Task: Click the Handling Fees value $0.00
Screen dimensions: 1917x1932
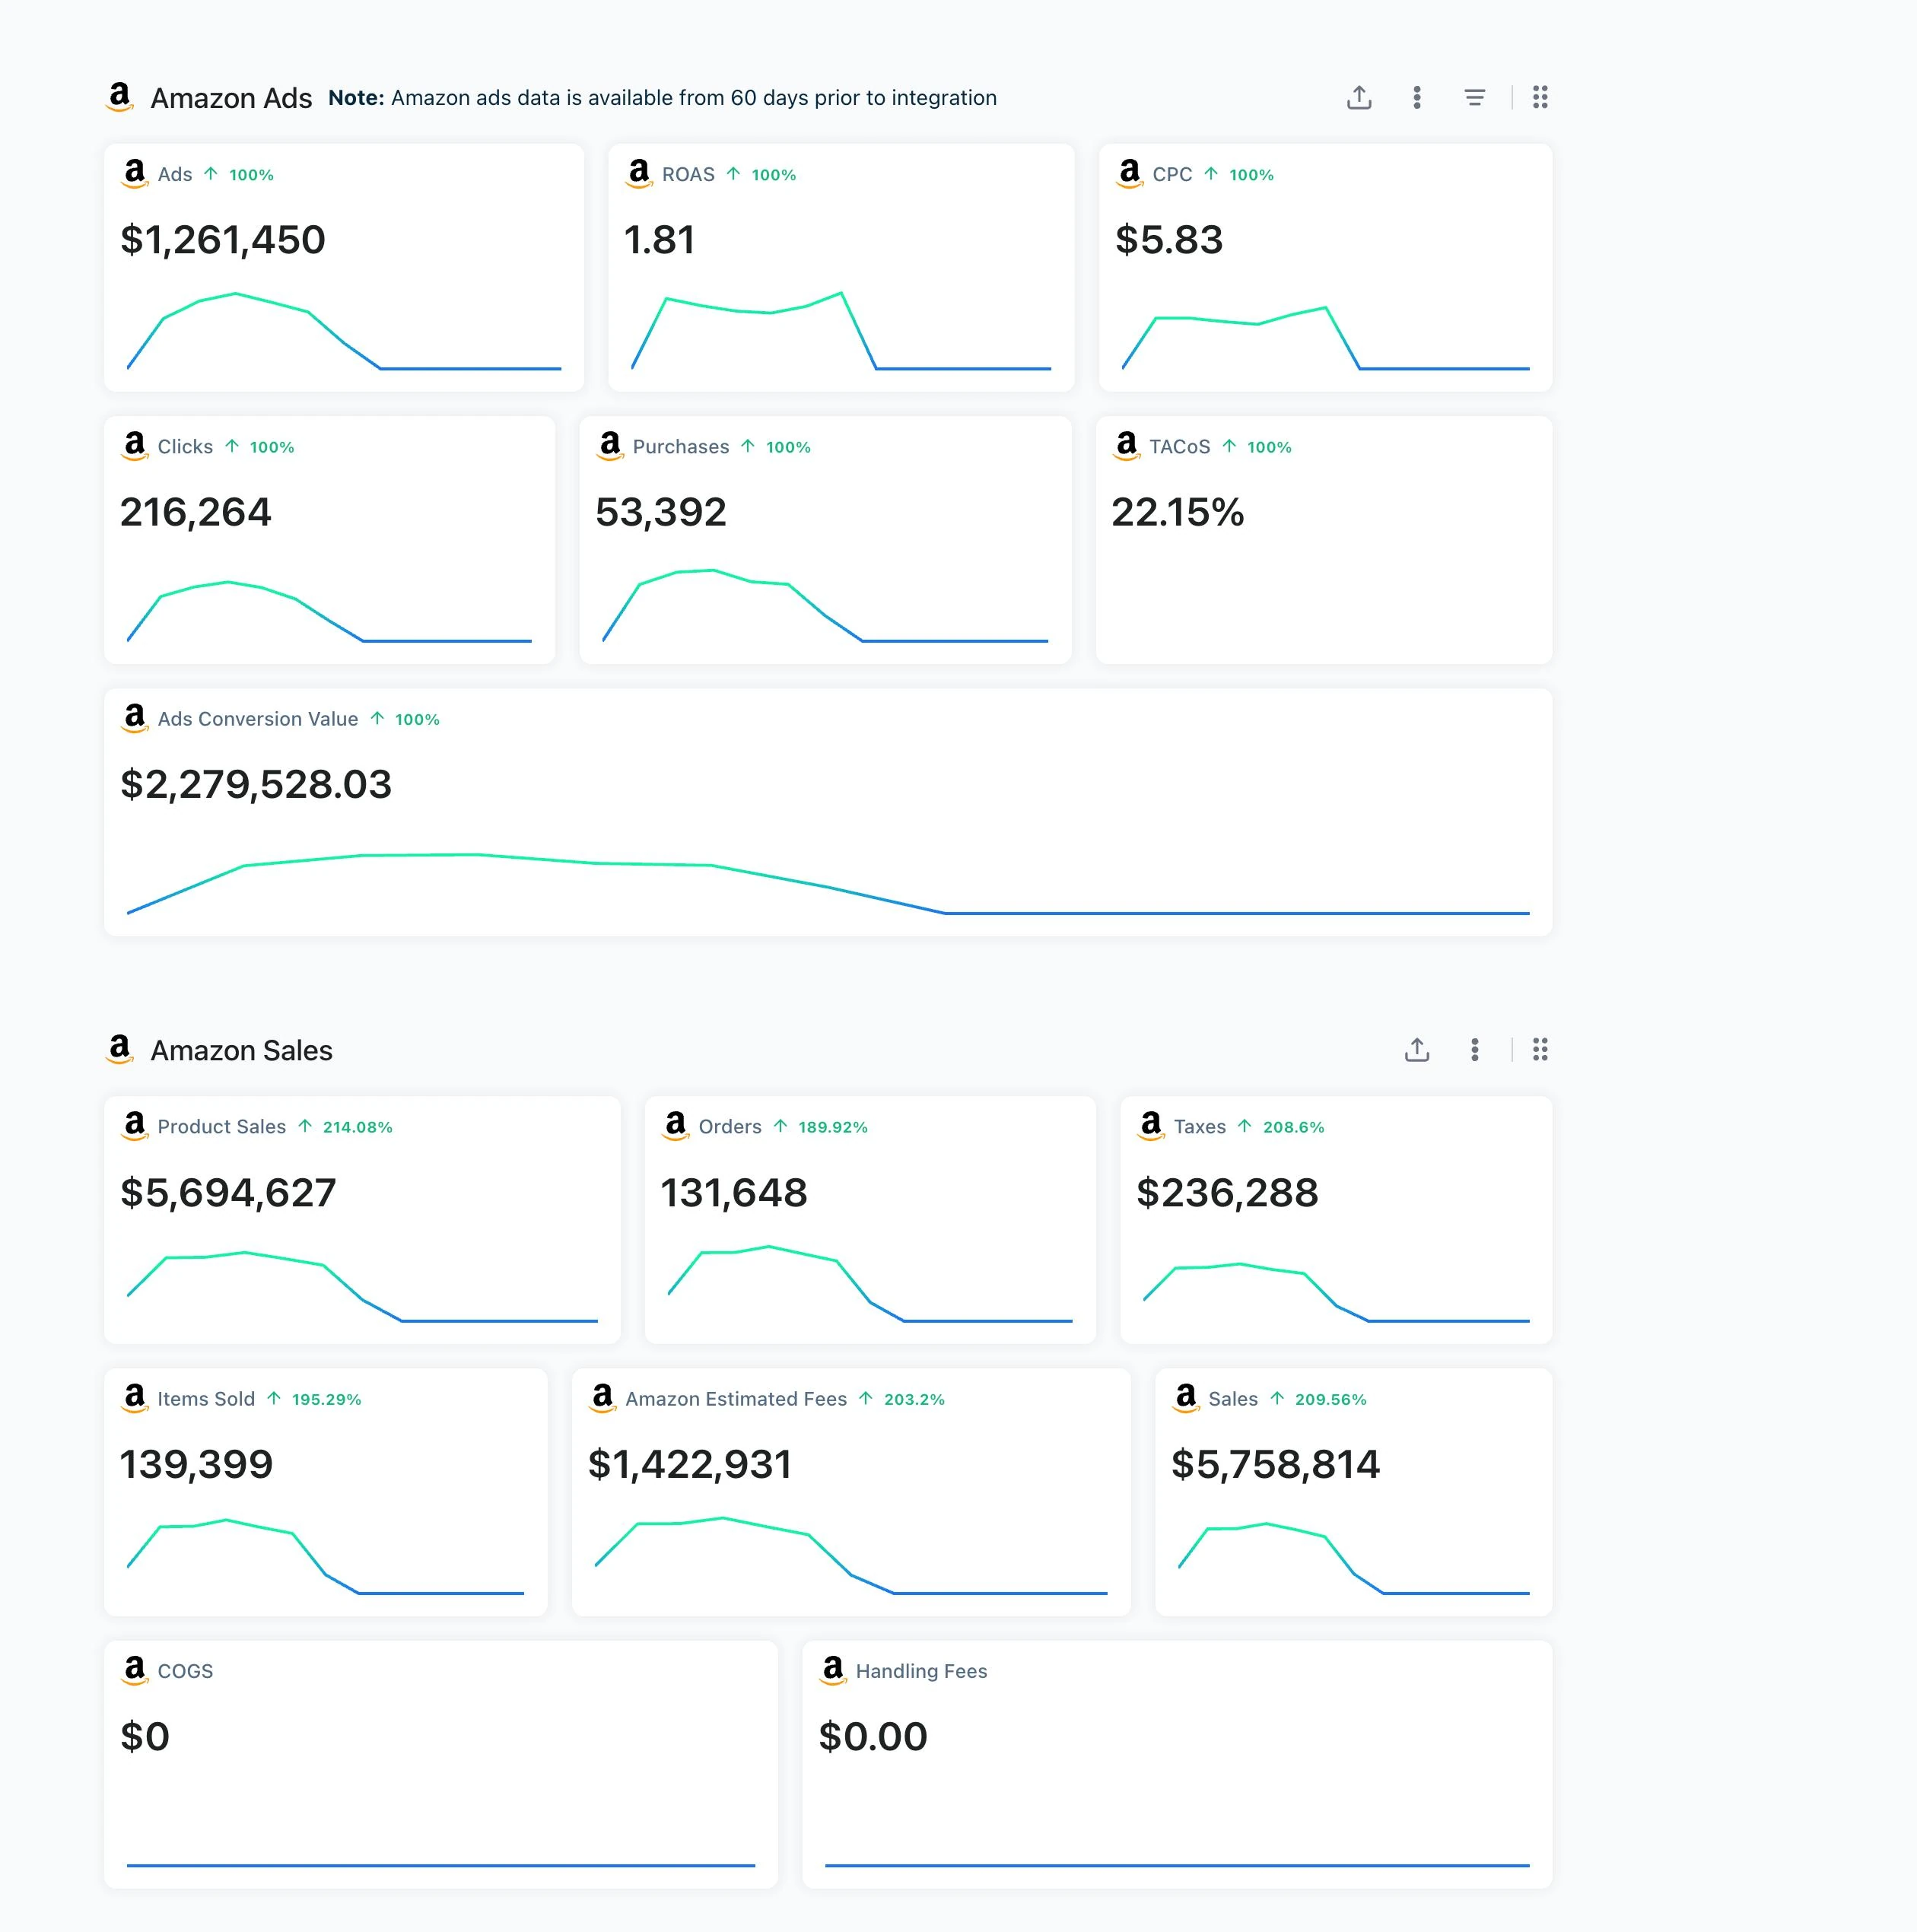Action: (x=873, y=1736)
